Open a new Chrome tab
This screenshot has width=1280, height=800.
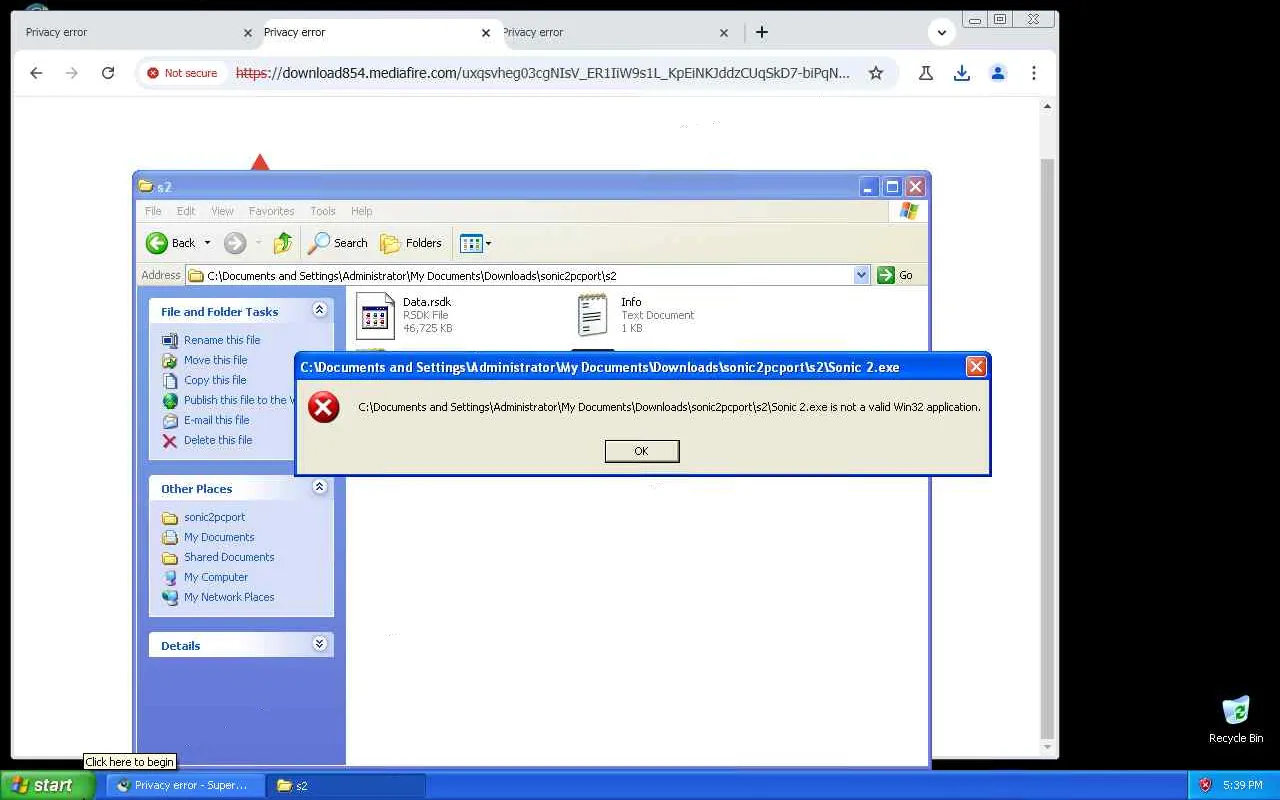click(x=762, y=32)
